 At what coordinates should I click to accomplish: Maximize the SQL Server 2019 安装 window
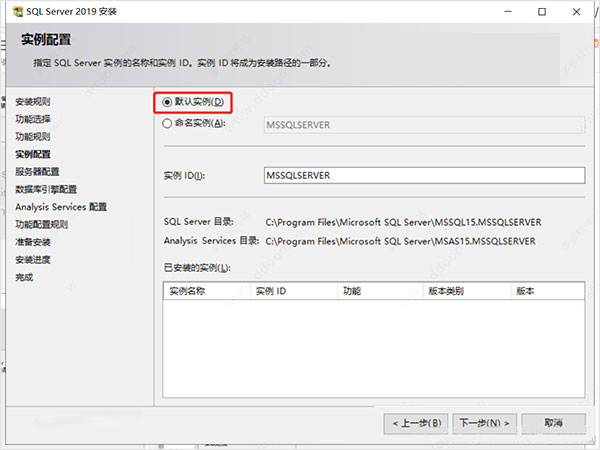click(542, 11)
